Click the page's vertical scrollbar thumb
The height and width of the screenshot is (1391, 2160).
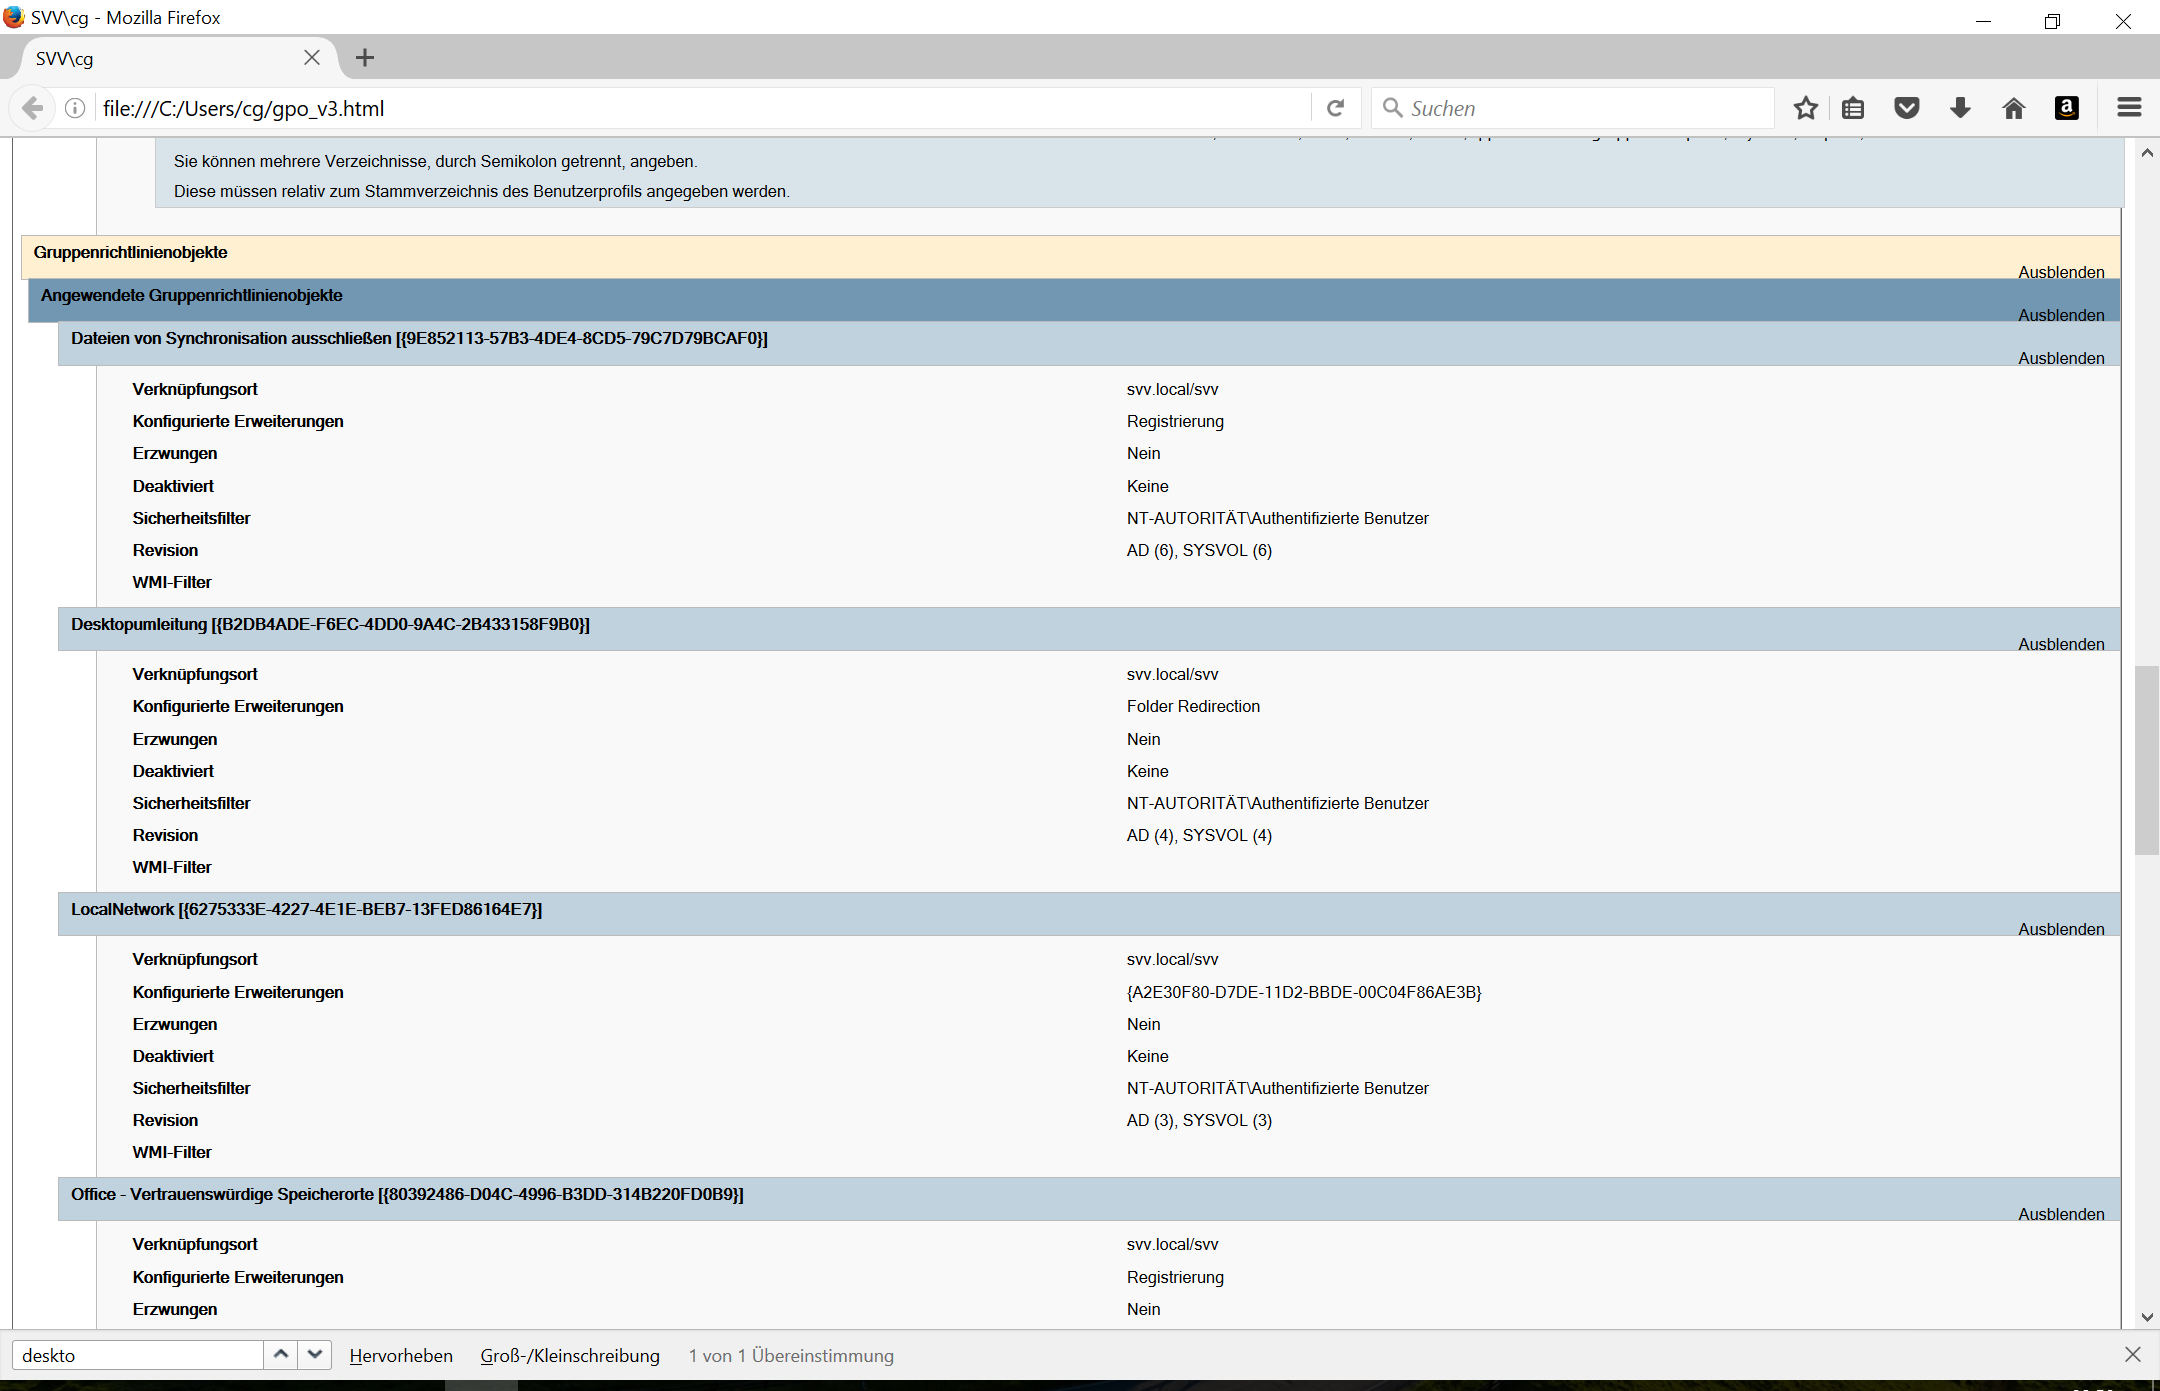(2146, 760)
